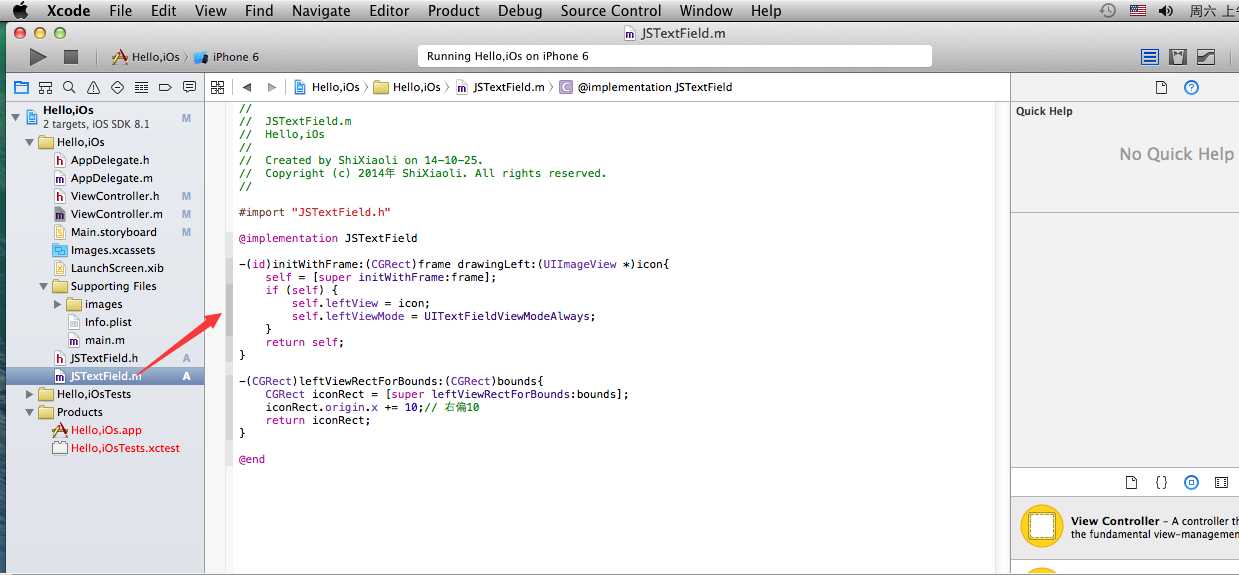Viewport: 1239px width, 575px height.
Task: Show the Quick Help inspector
Action: [1191, 87]
